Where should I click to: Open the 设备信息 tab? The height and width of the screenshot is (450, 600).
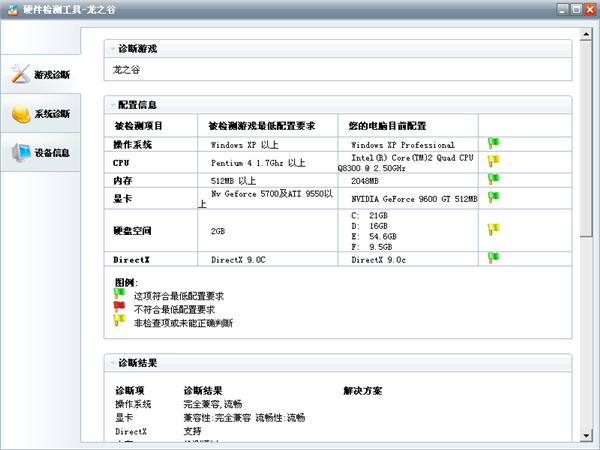pos(41,152)
